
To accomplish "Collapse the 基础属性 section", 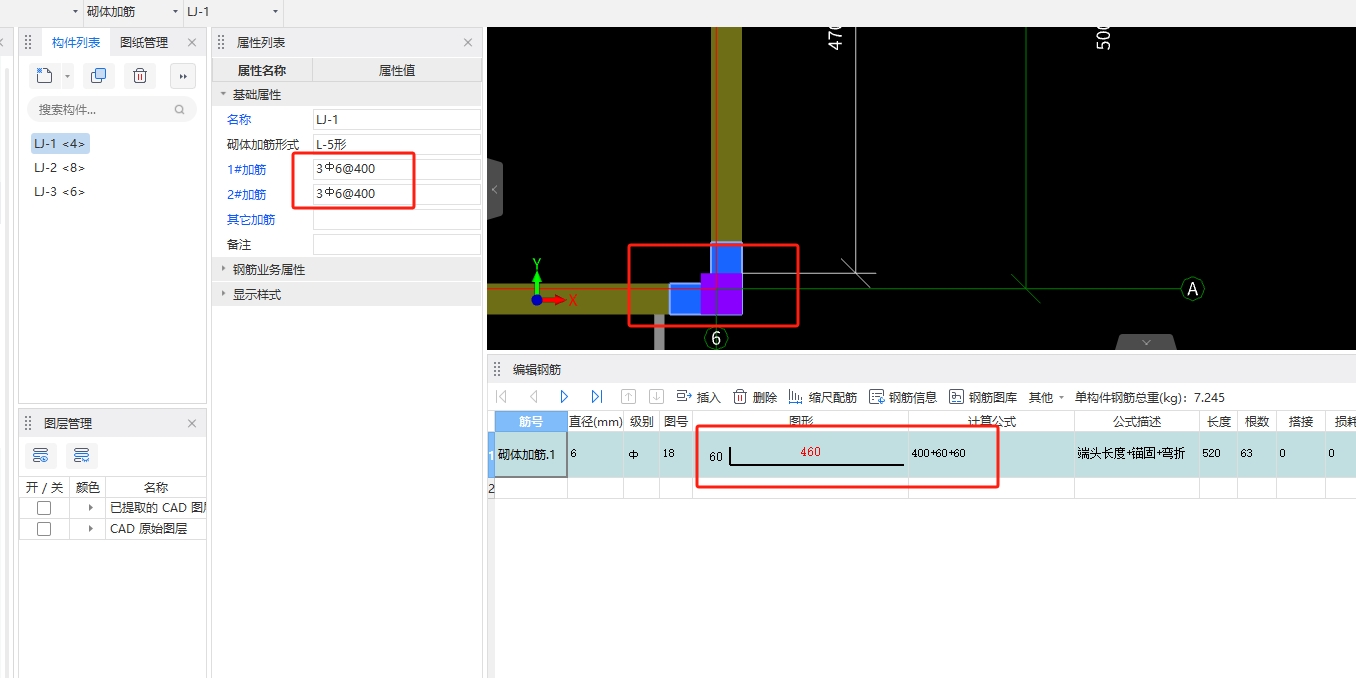I will tap(223, 95).
